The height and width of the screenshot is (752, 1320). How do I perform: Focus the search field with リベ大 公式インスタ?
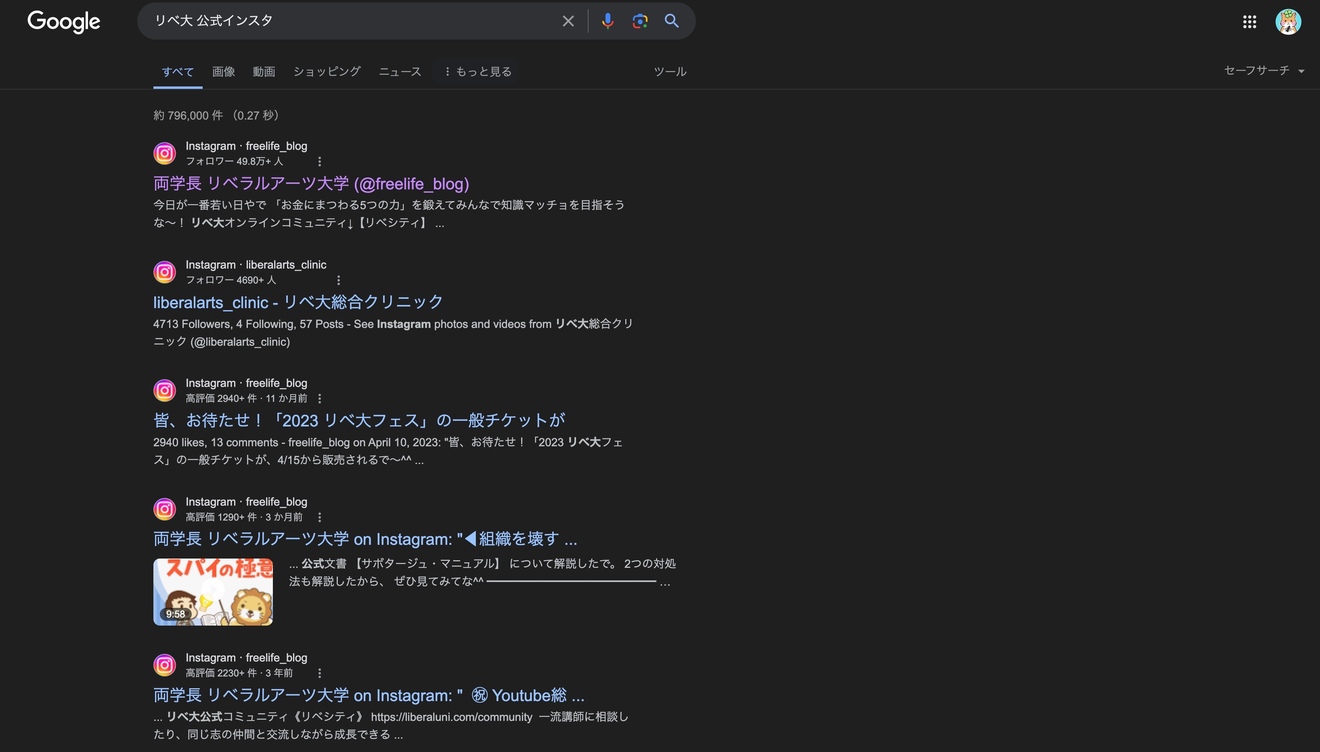(350, 21)
